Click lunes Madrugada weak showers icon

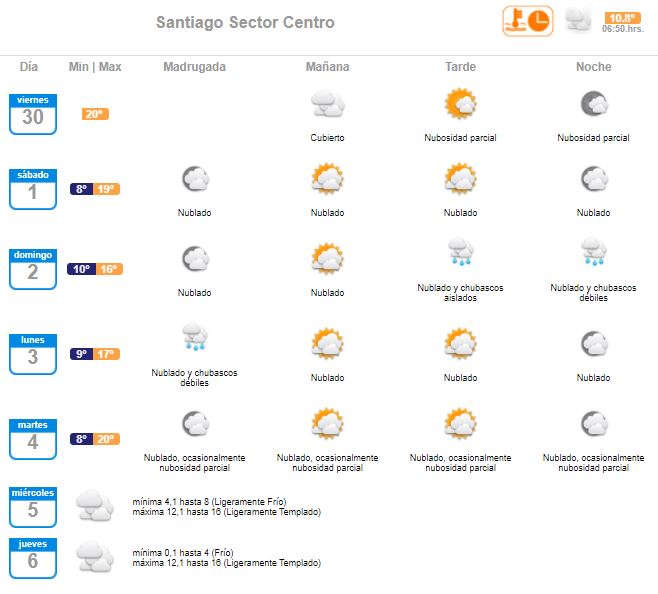point(194,336)
